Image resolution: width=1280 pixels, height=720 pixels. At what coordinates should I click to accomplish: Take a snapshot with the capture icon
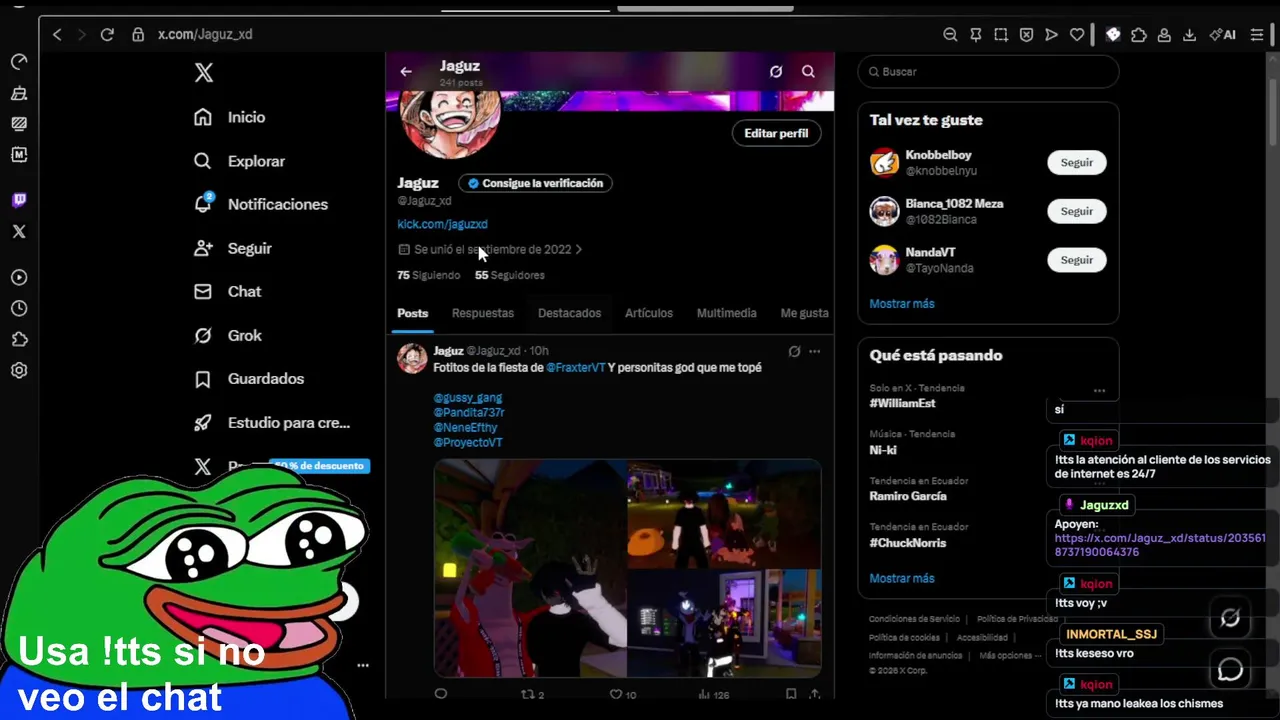click(1001, 34)
